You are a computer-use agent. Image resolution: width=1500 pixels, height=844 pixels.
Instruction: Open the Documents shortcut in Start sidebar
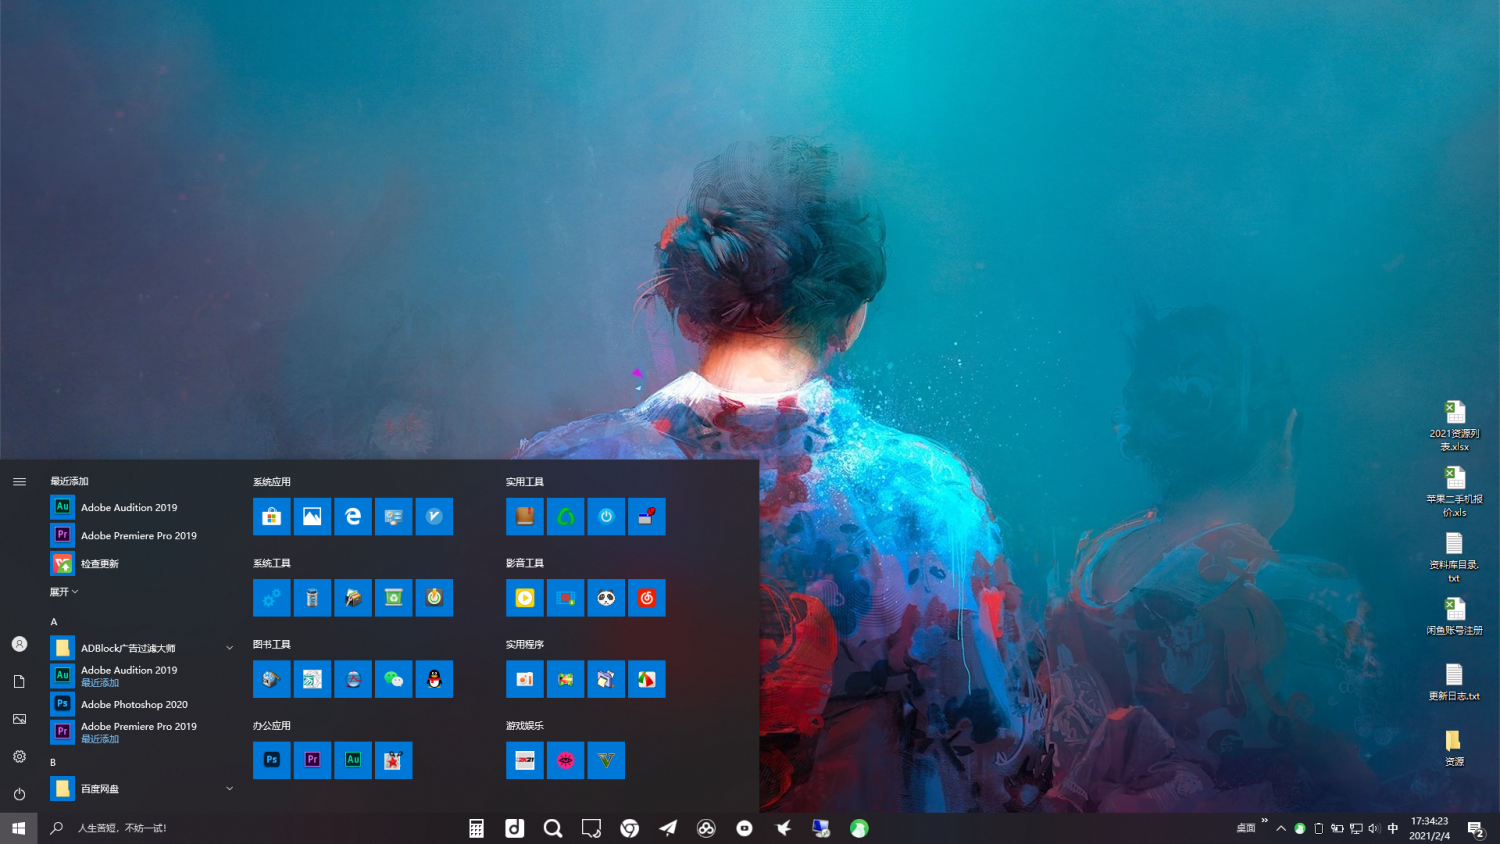(x=19, y=682)
